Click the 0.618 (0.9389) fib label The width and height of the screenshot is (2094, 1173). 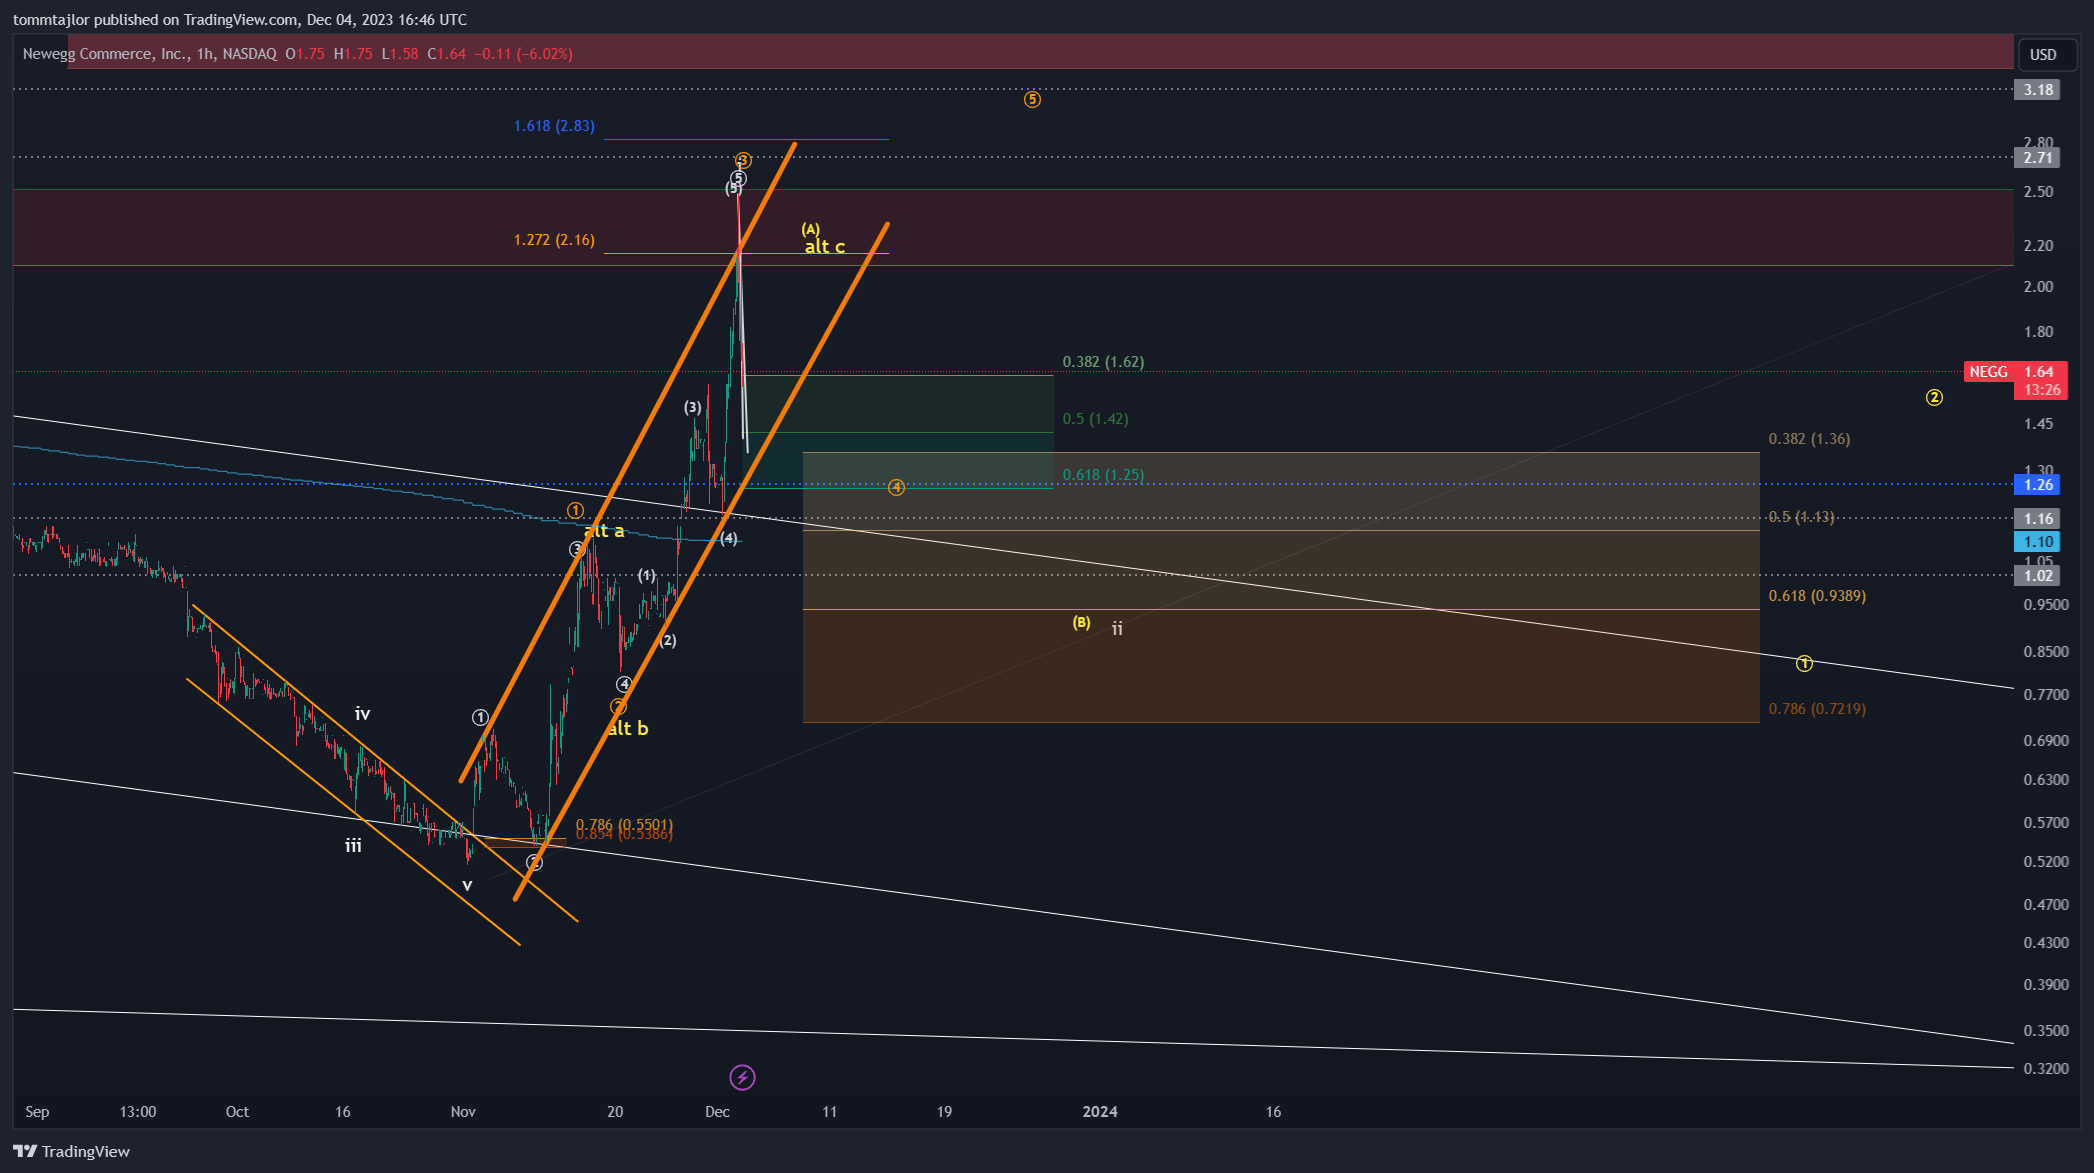coord(1817,596)
